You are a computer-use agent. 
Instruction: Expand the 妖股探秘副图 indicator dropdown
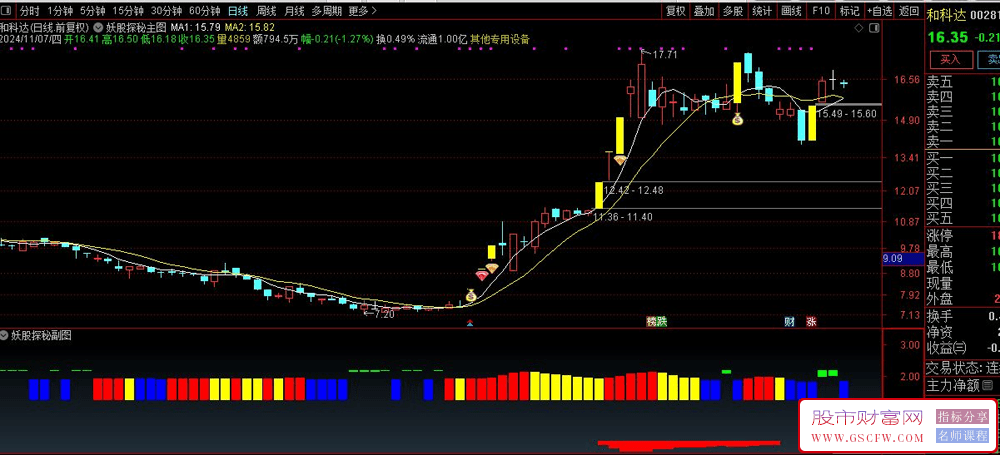pyautogui.click(x=4, y=336)
